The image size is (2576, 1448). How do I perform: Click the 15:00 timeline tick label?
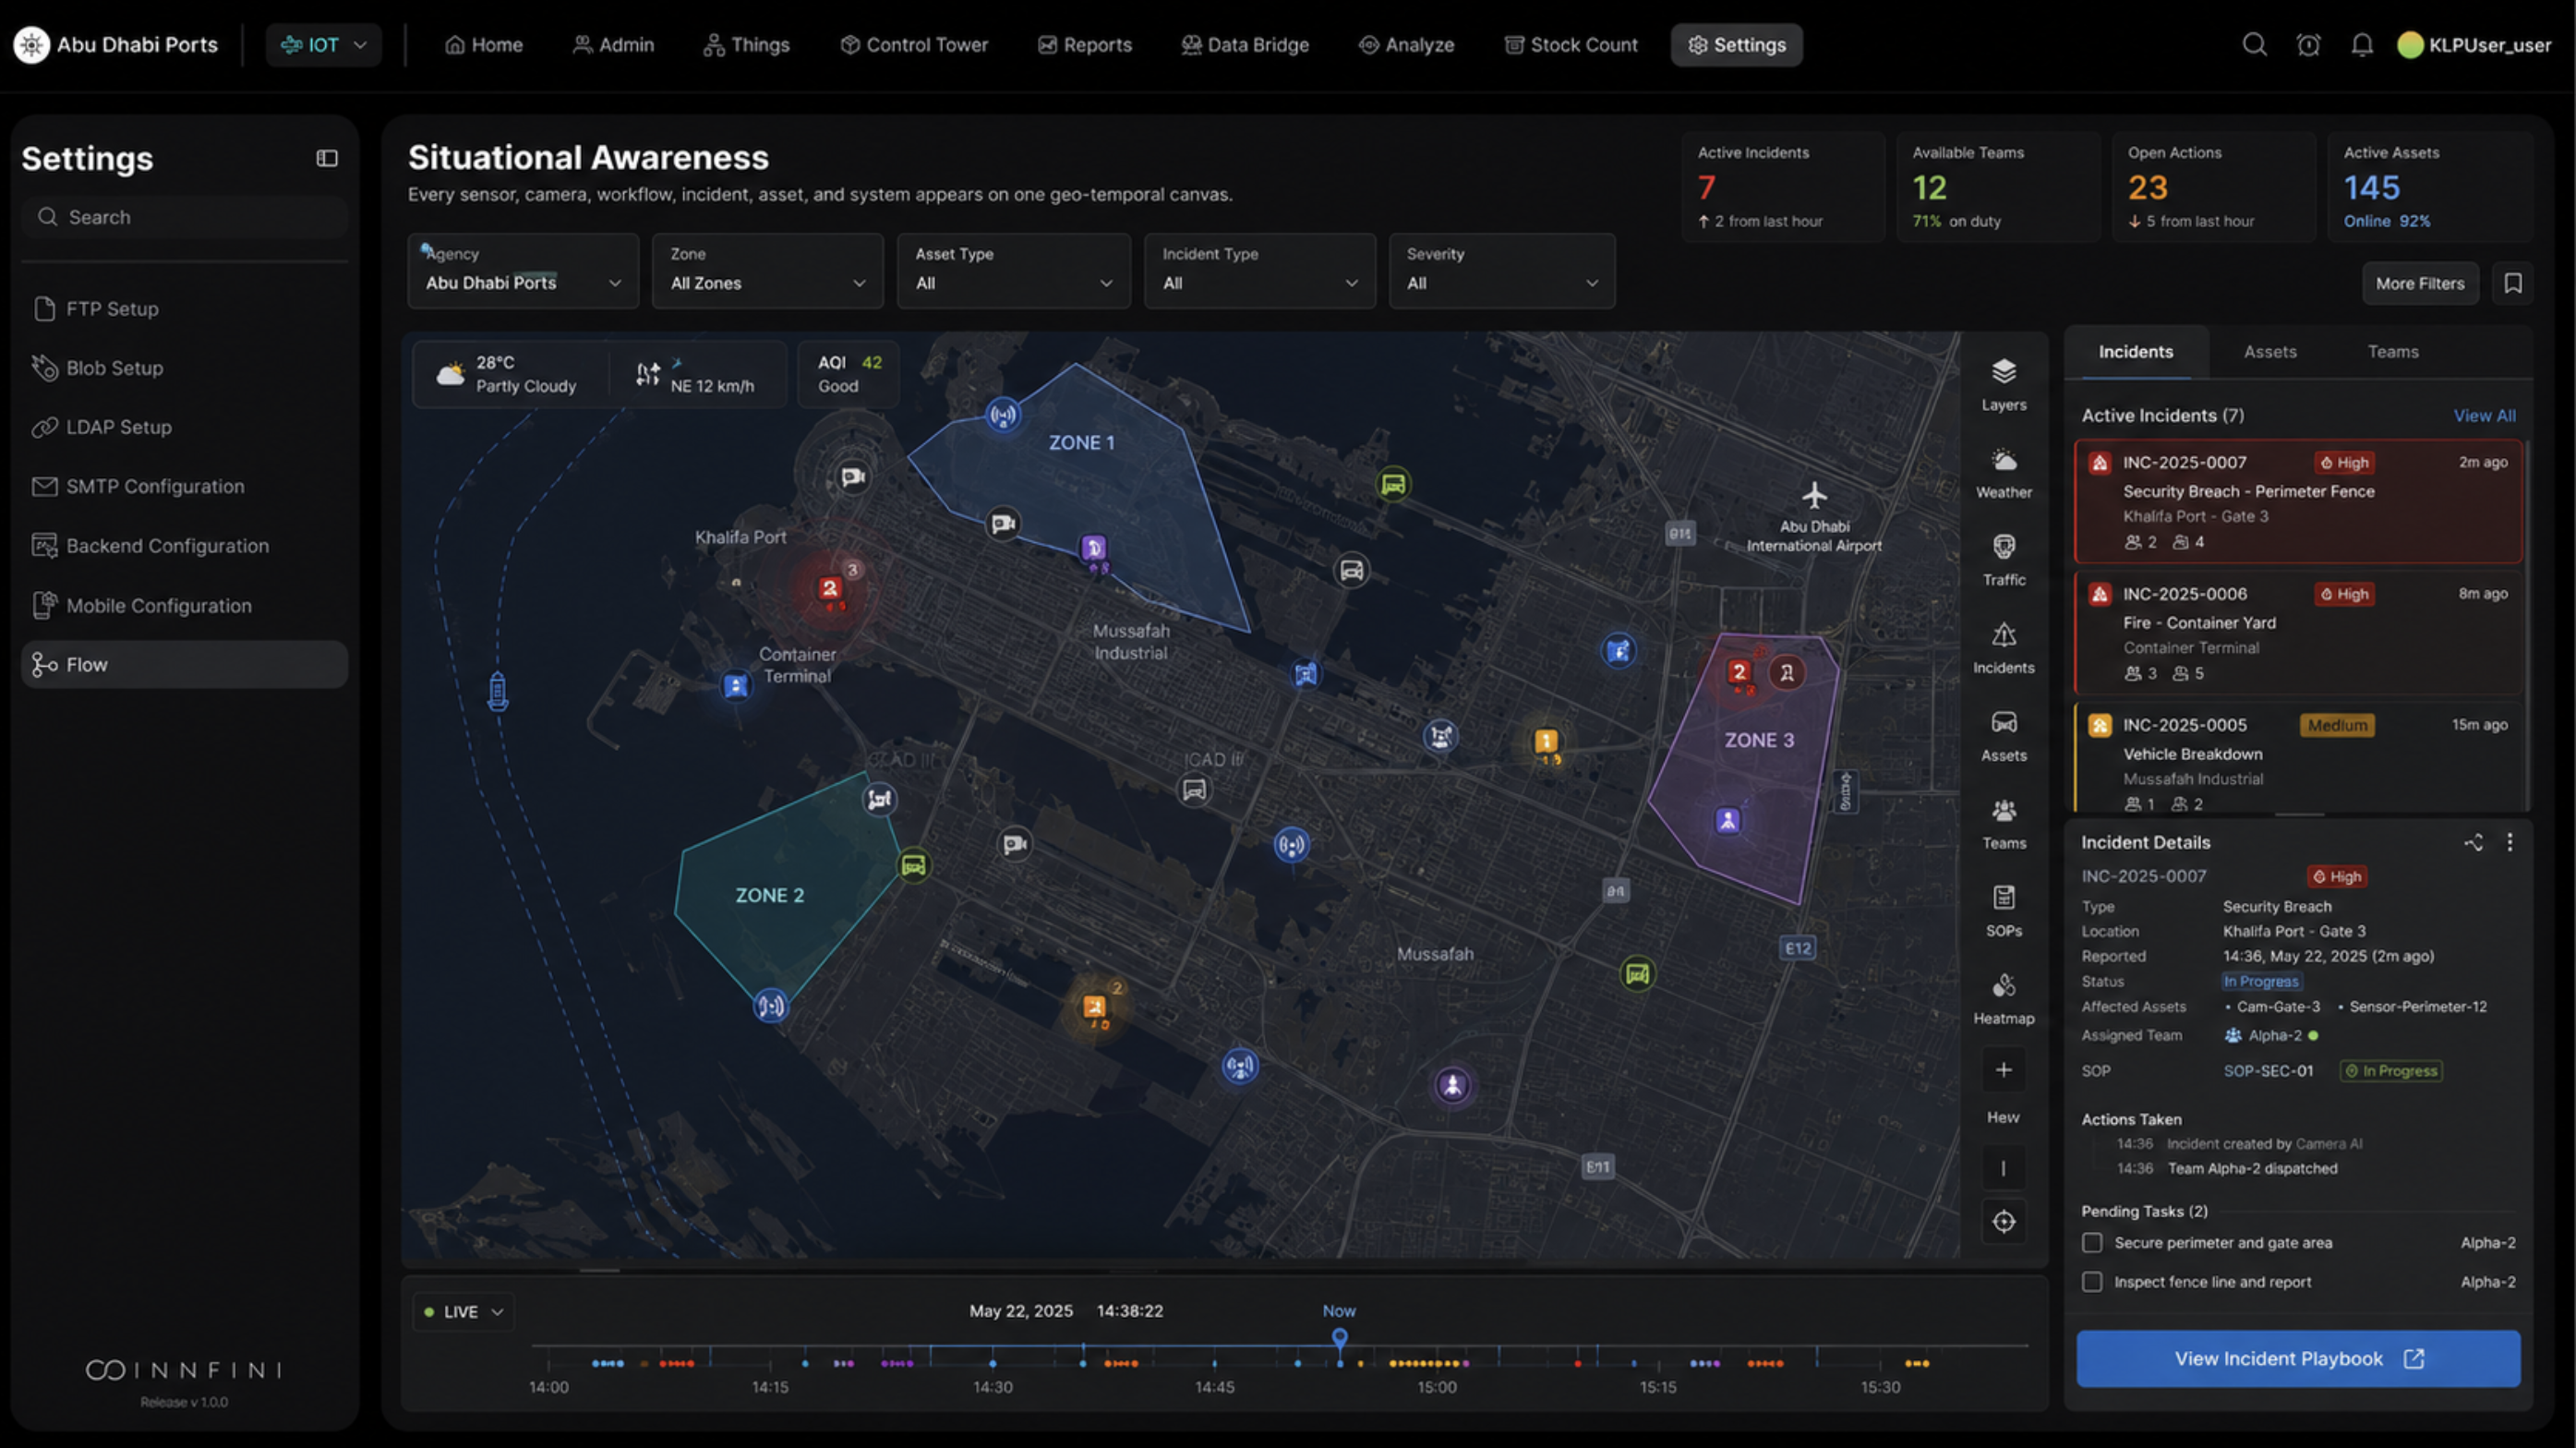(1436, 1387)
